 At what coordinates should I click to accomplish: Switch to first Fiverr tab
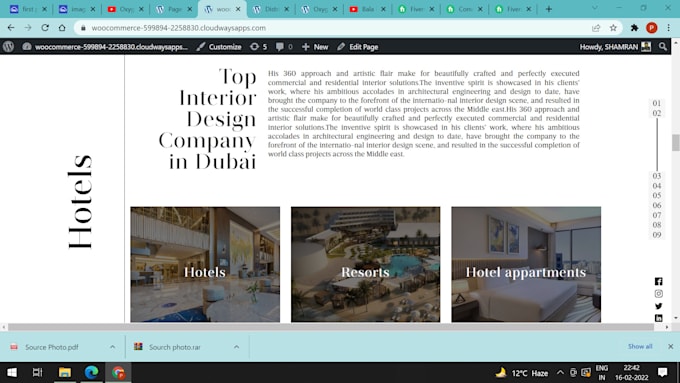pyautogui.click(x=415, y=9)
